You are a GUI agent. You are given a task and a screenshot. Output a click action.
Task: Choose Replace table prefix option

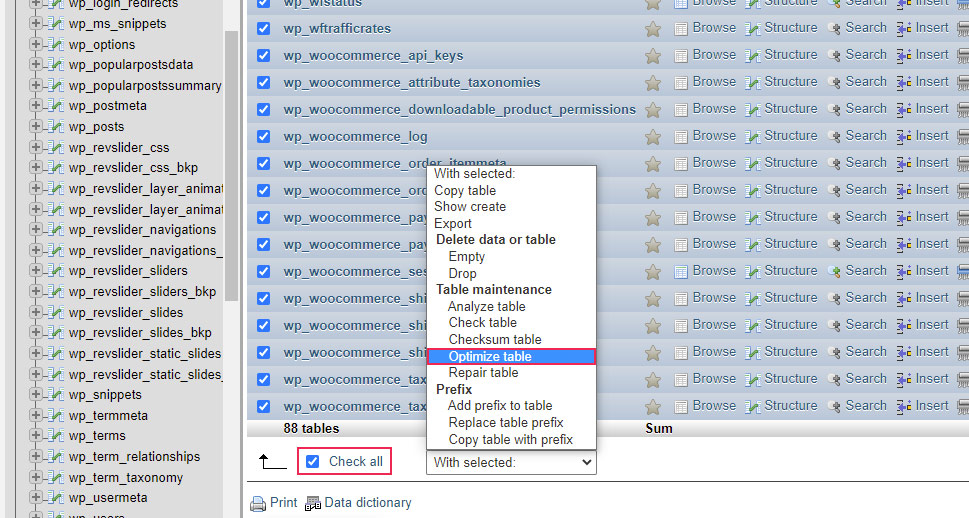(511, 423)
